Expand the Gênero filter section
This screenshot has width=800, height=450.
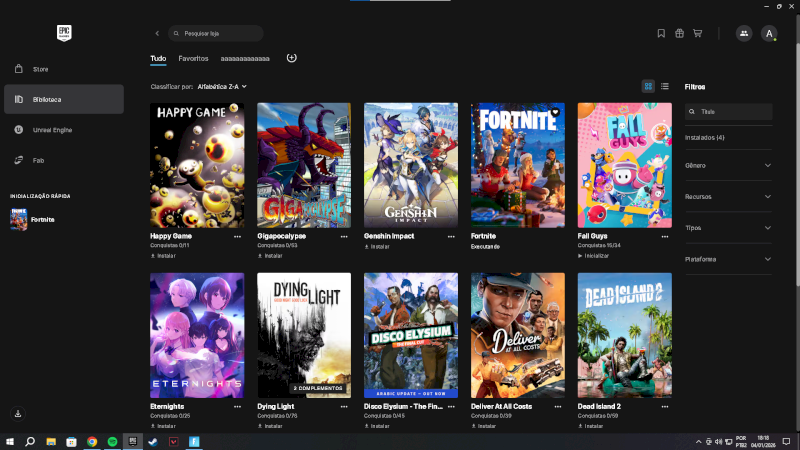point(728,165)
